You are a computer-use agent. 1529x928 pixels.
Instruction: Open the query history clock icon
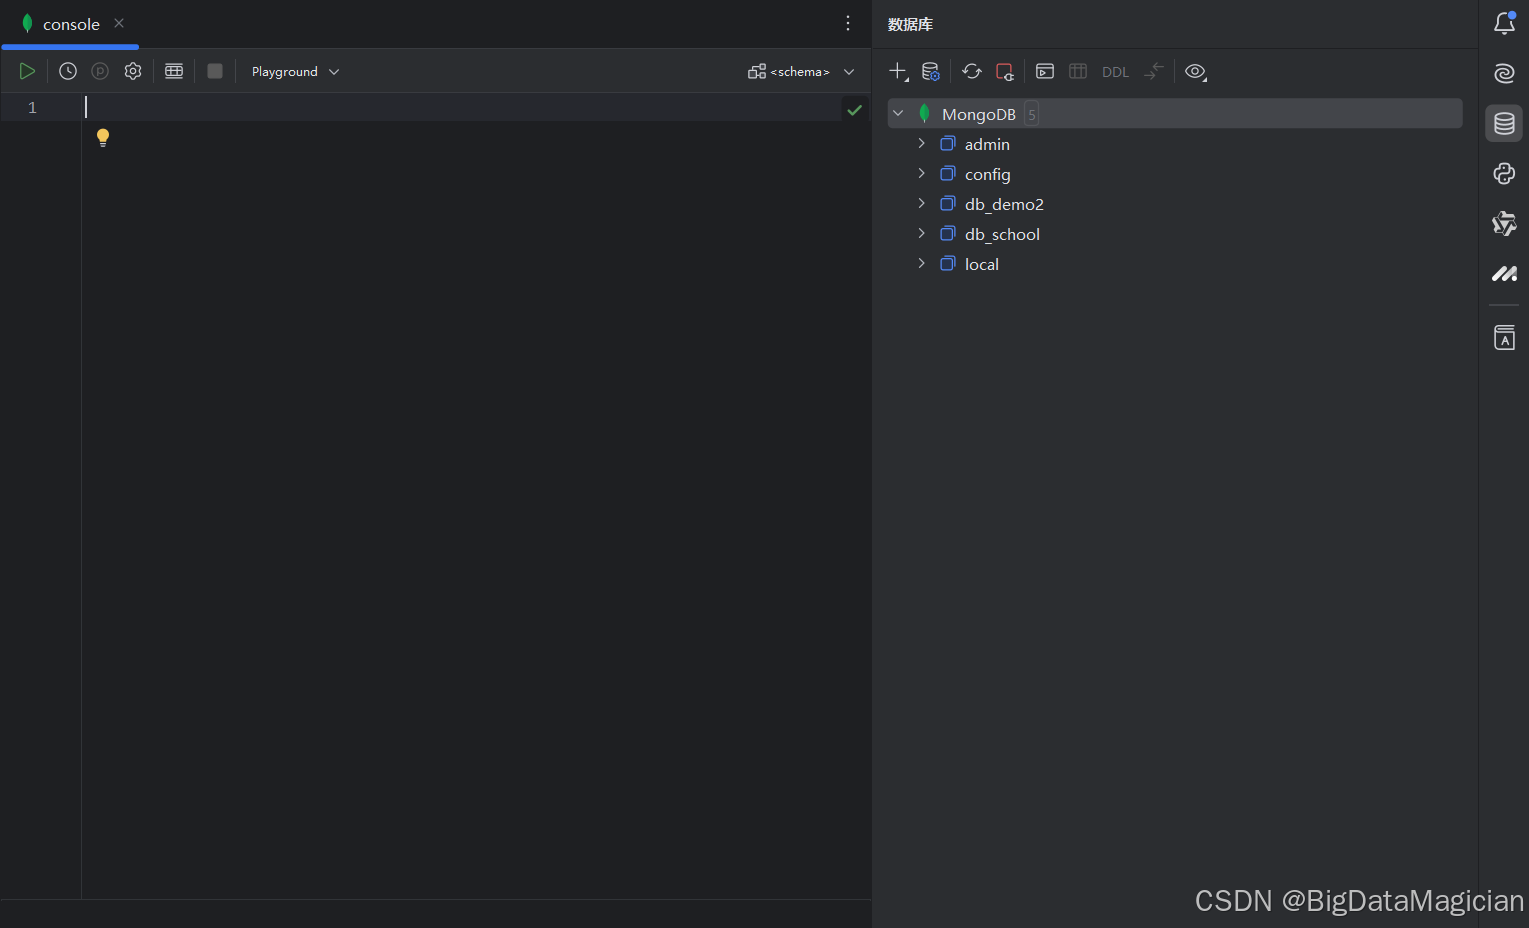pos(68,71)
